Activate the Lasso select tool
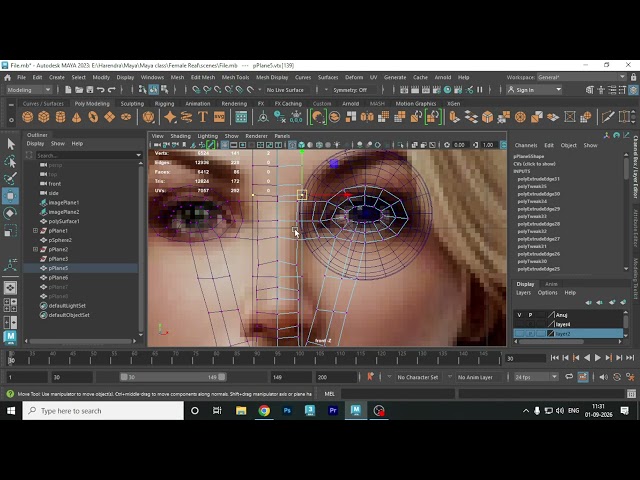The height and width of the screenshot is (480, 640). tap(11, 162)
